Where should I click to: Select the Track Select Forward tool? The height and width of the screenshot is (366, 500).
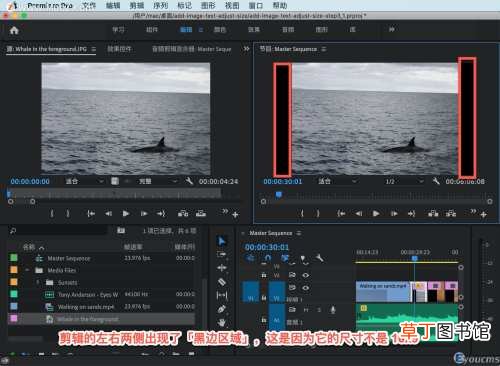point(221,254)
